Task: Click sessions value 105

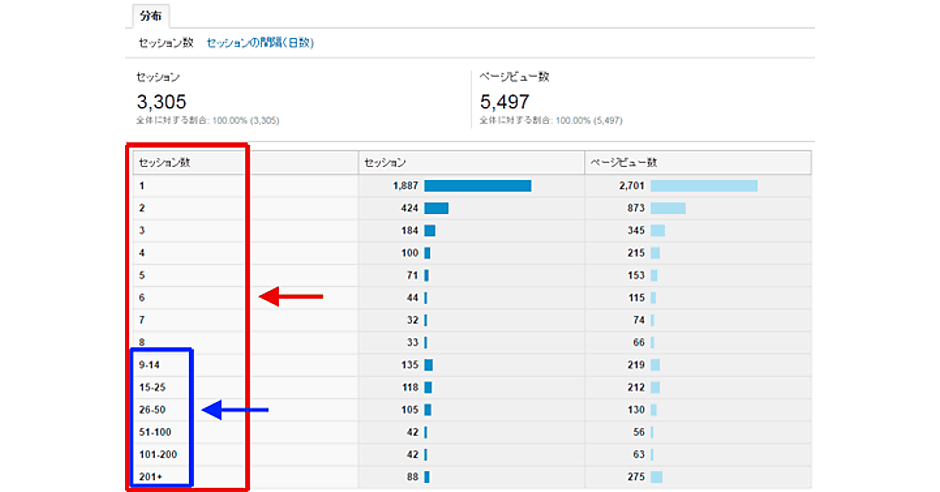Action: pyautogui.click(x=409, y=410)
